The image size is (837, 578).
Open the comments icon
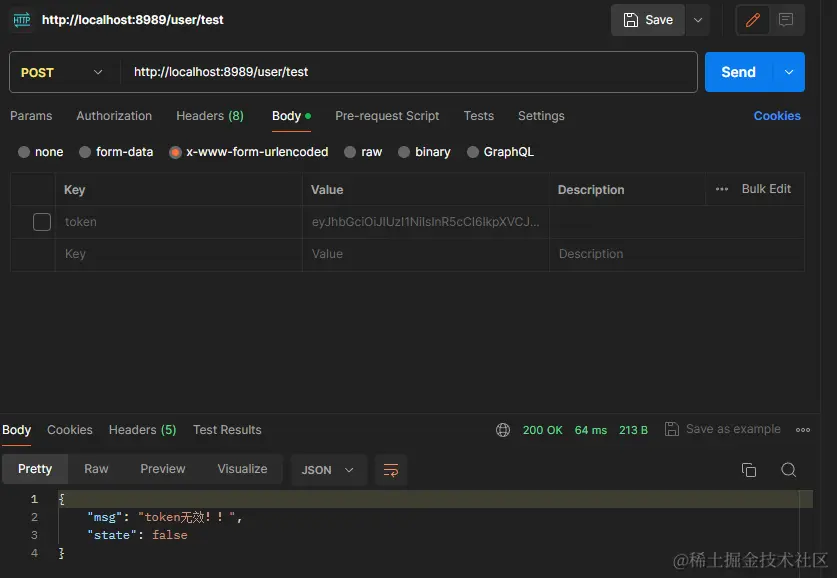(x=786, y=20)
